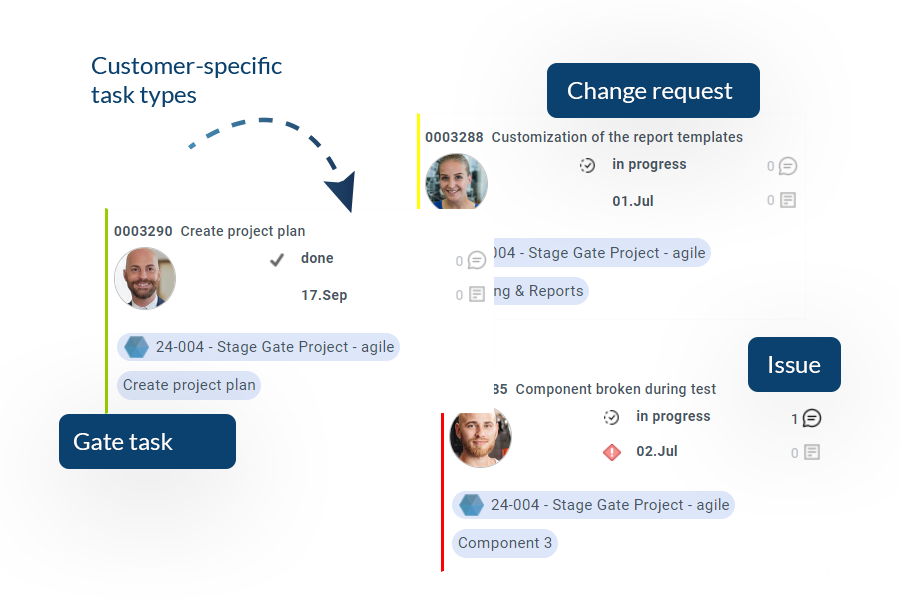Click the notes icon on Component broken card
This screenshot has height=600, width=900.
[812, 452]
